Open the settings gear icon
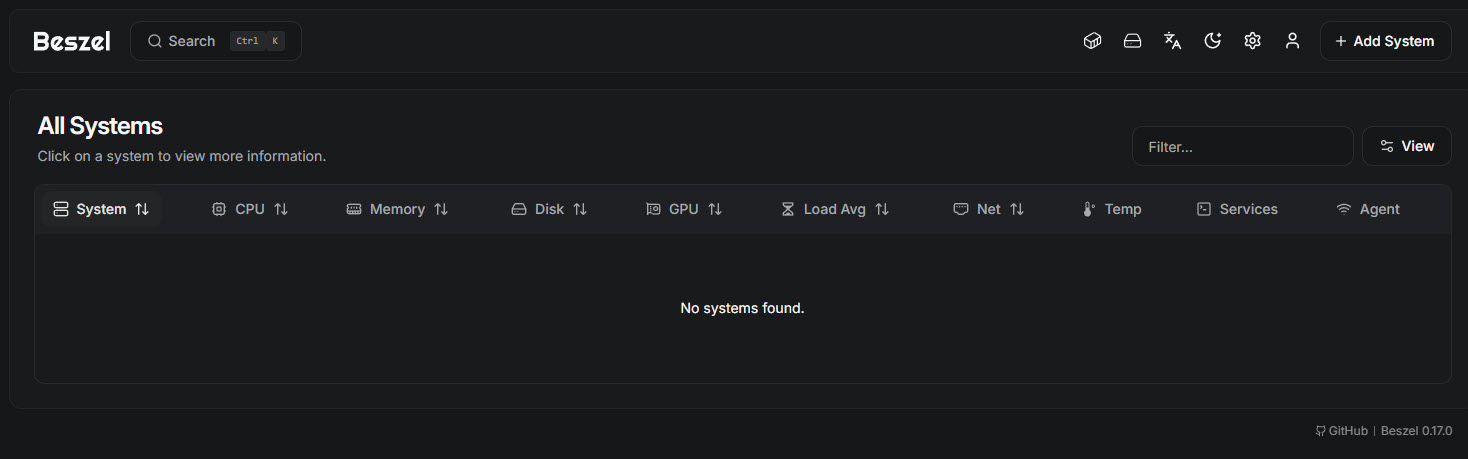The width and height of the screenshot is (1468, 459). click(1252, 41)
